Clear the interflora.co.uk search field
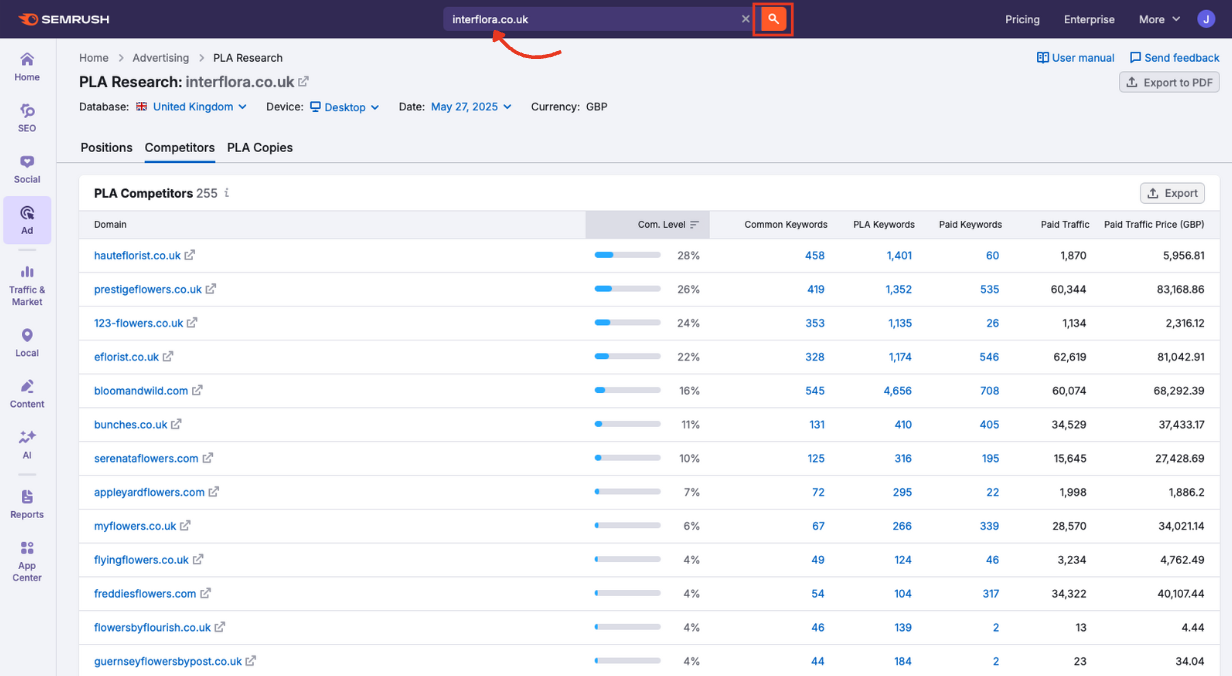The width and height of the screenshot is (1232, 676). point(745,18)
